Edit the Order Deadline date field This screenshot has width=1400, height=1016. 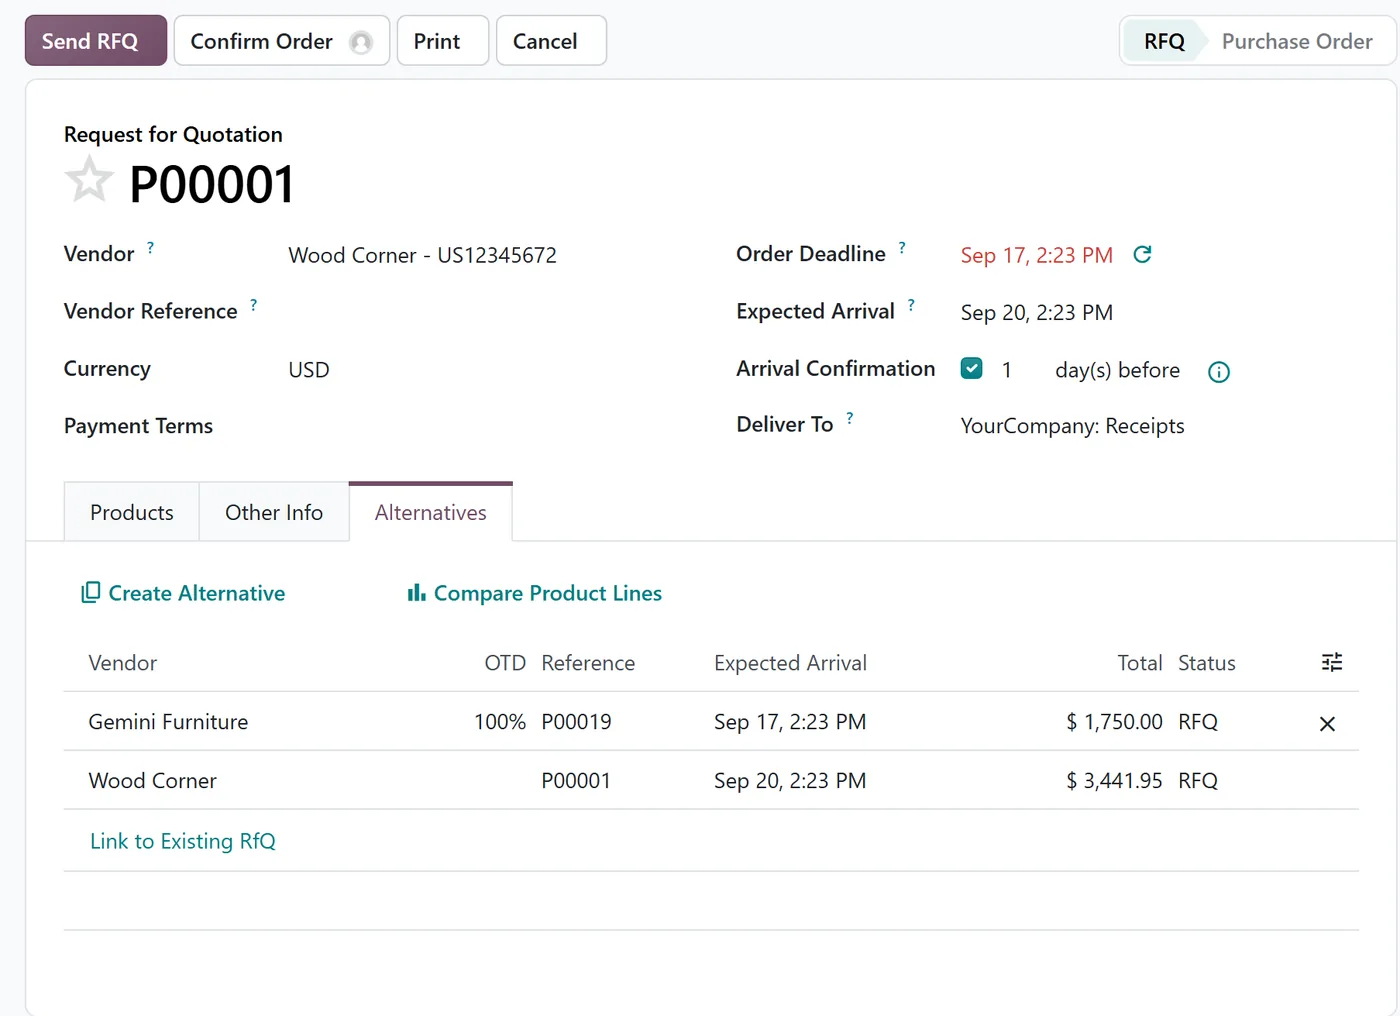1037,255
